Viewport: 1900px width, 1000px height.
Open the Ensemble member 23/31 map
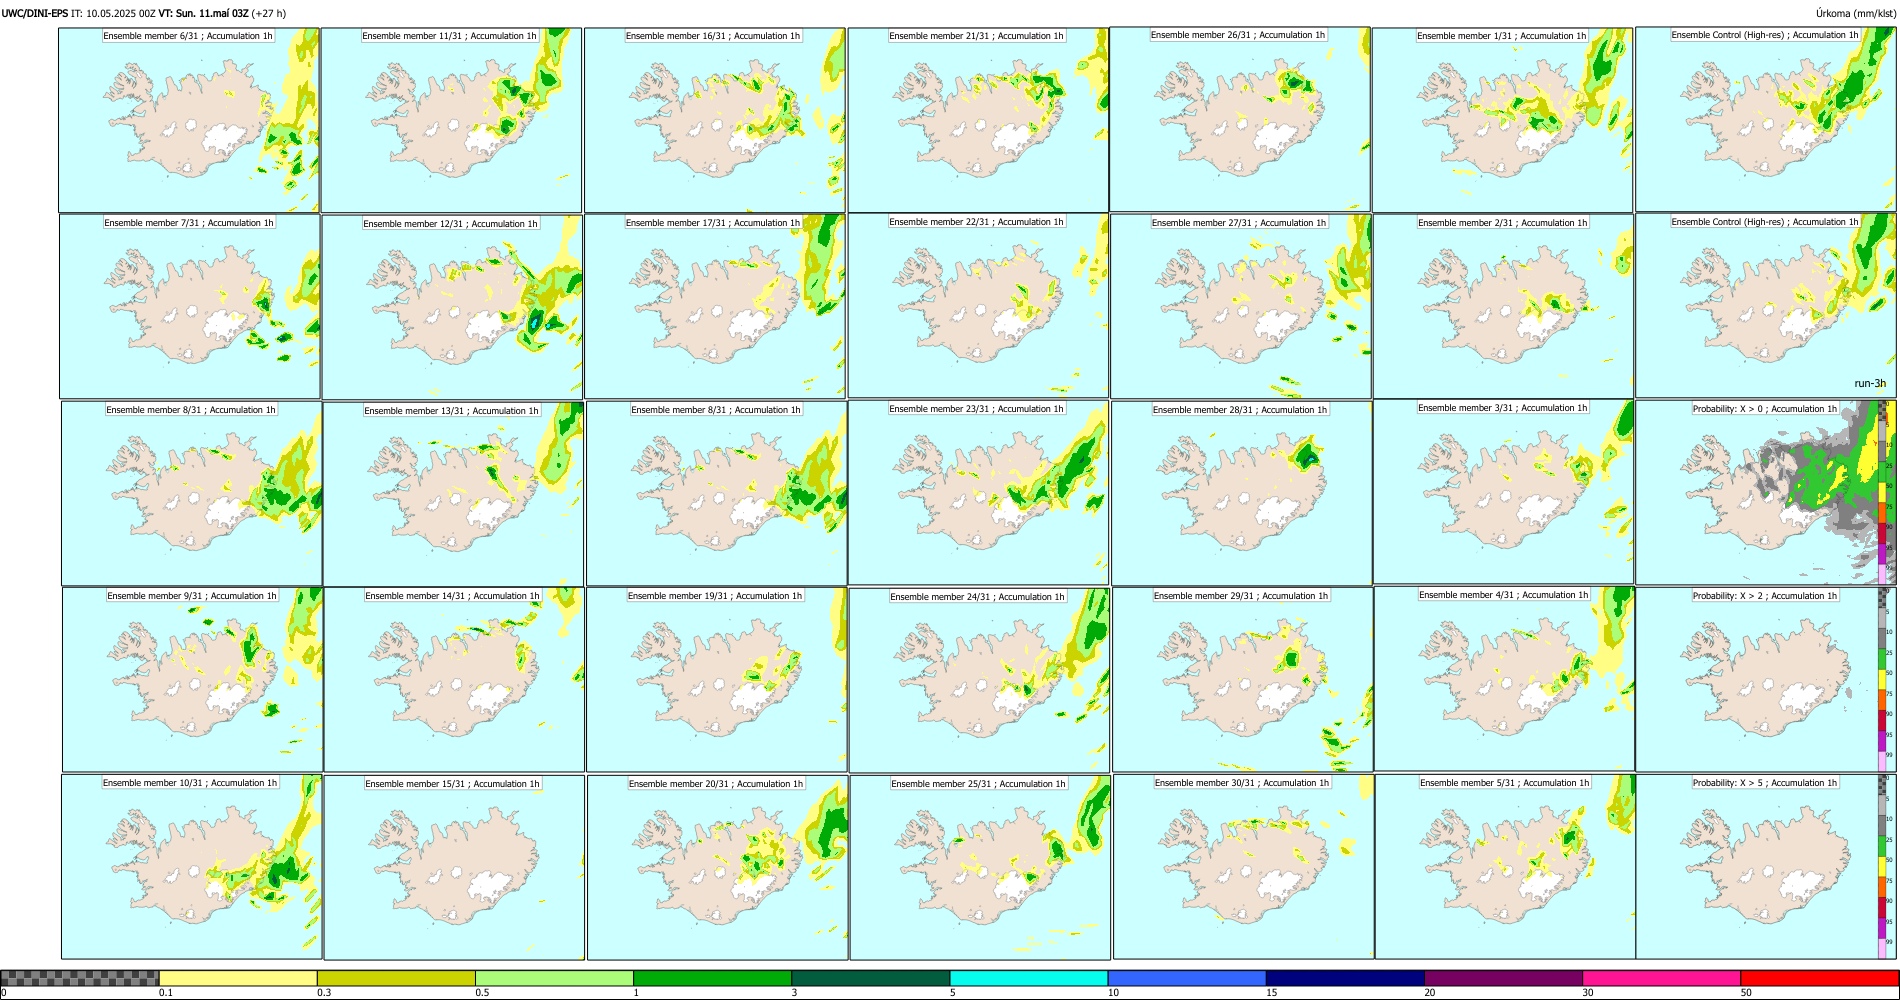pos(978,492)
